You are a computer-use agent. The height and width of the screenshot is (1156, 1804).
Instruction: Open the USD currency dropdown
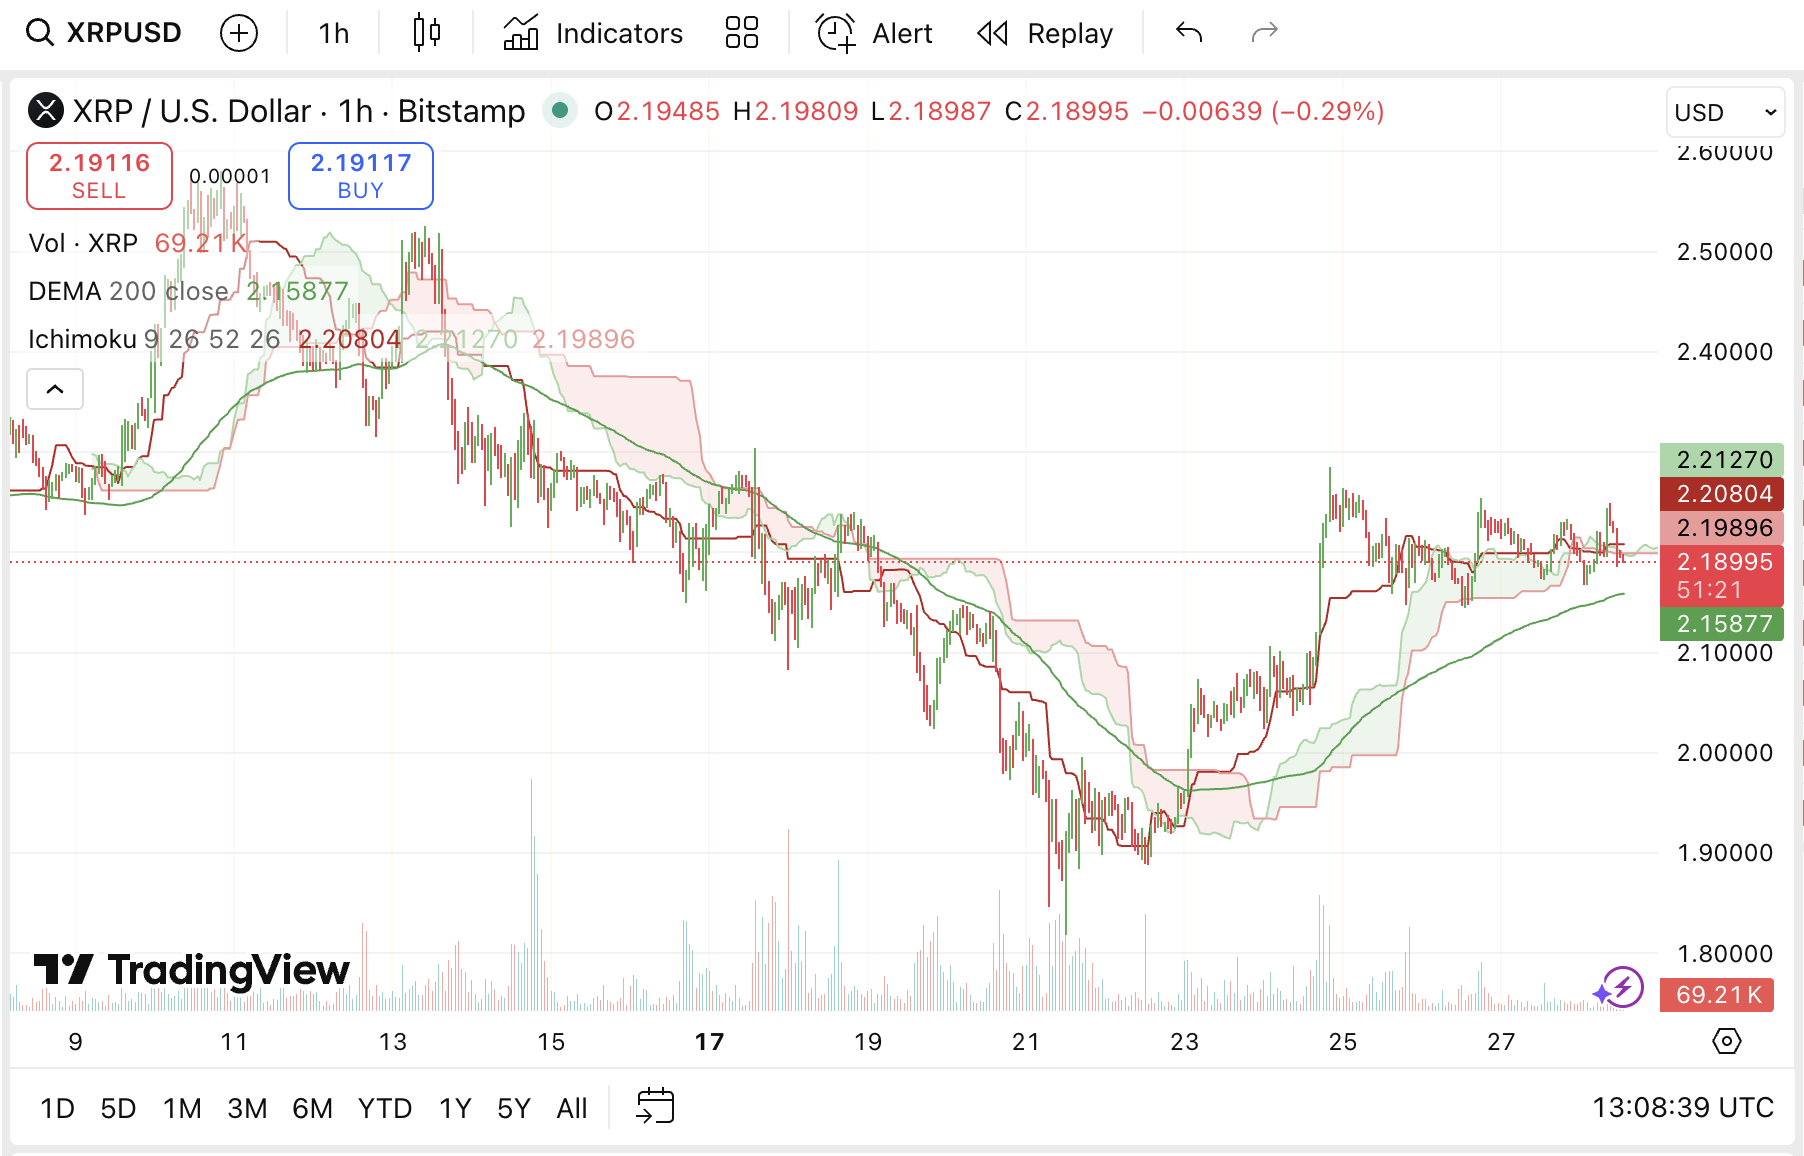pos(1725,112)
